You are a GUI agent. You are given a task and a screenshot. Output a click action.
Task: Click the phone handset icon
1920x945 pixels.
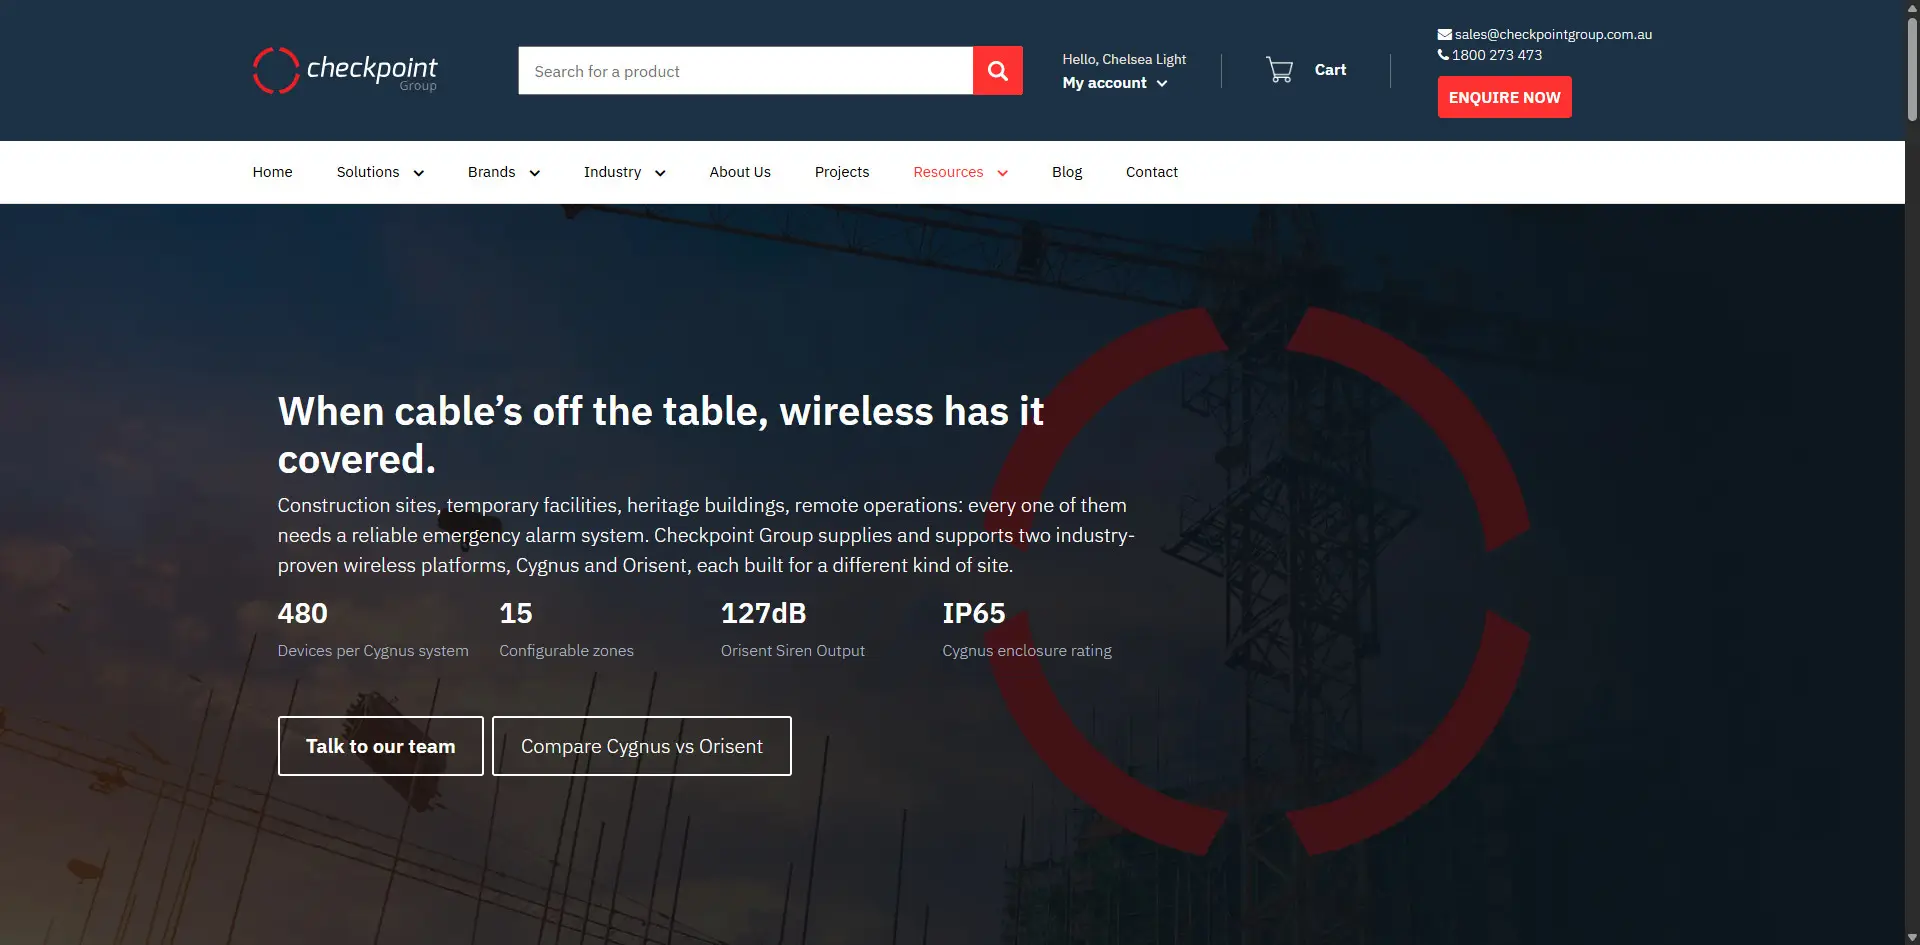(1443, 55)
